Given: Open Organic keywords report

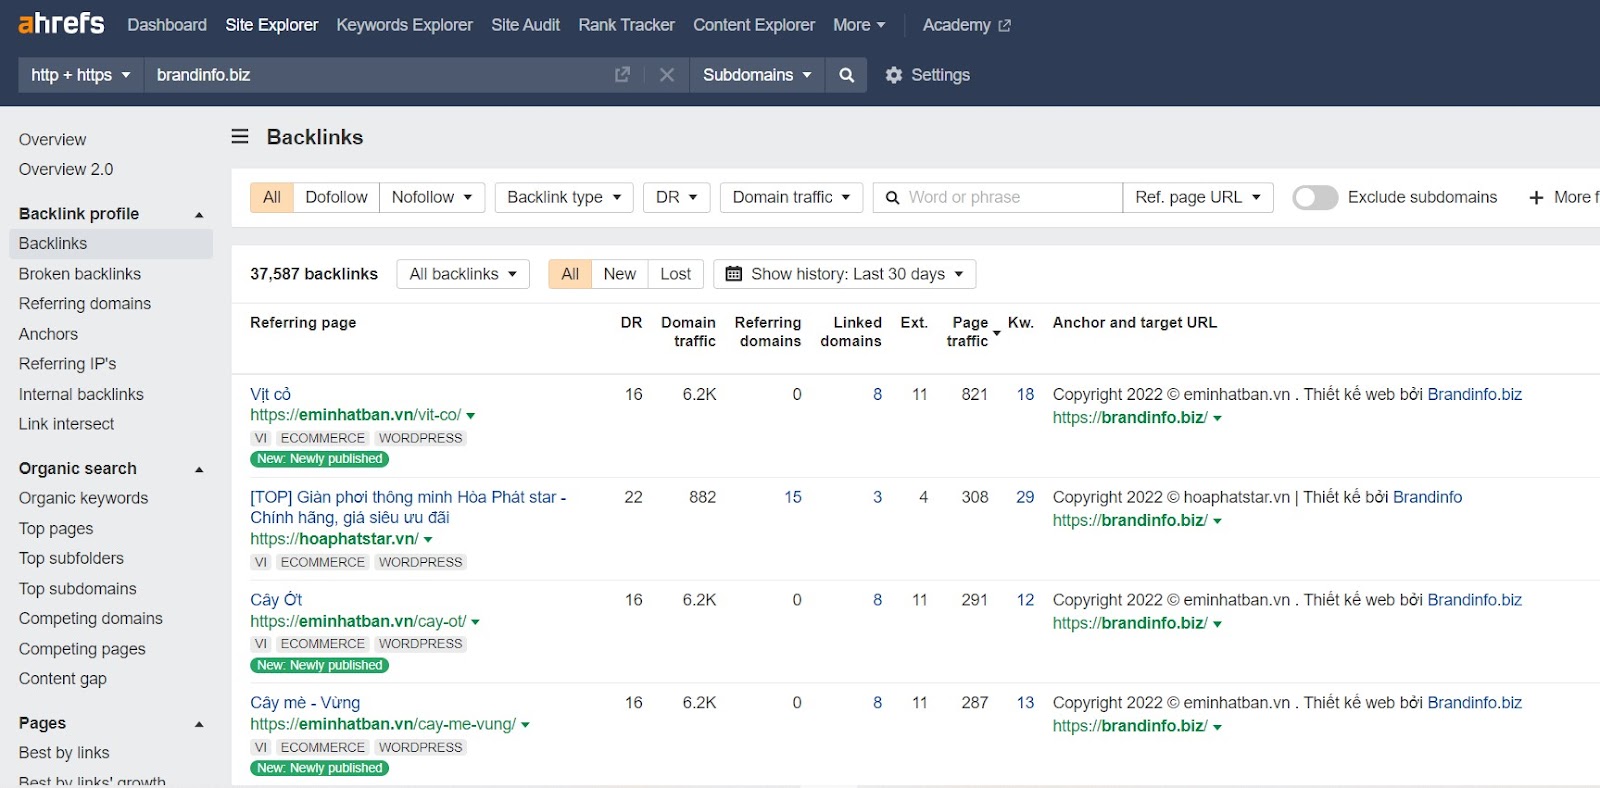Looking at the screenshot, I should [83, 498].
